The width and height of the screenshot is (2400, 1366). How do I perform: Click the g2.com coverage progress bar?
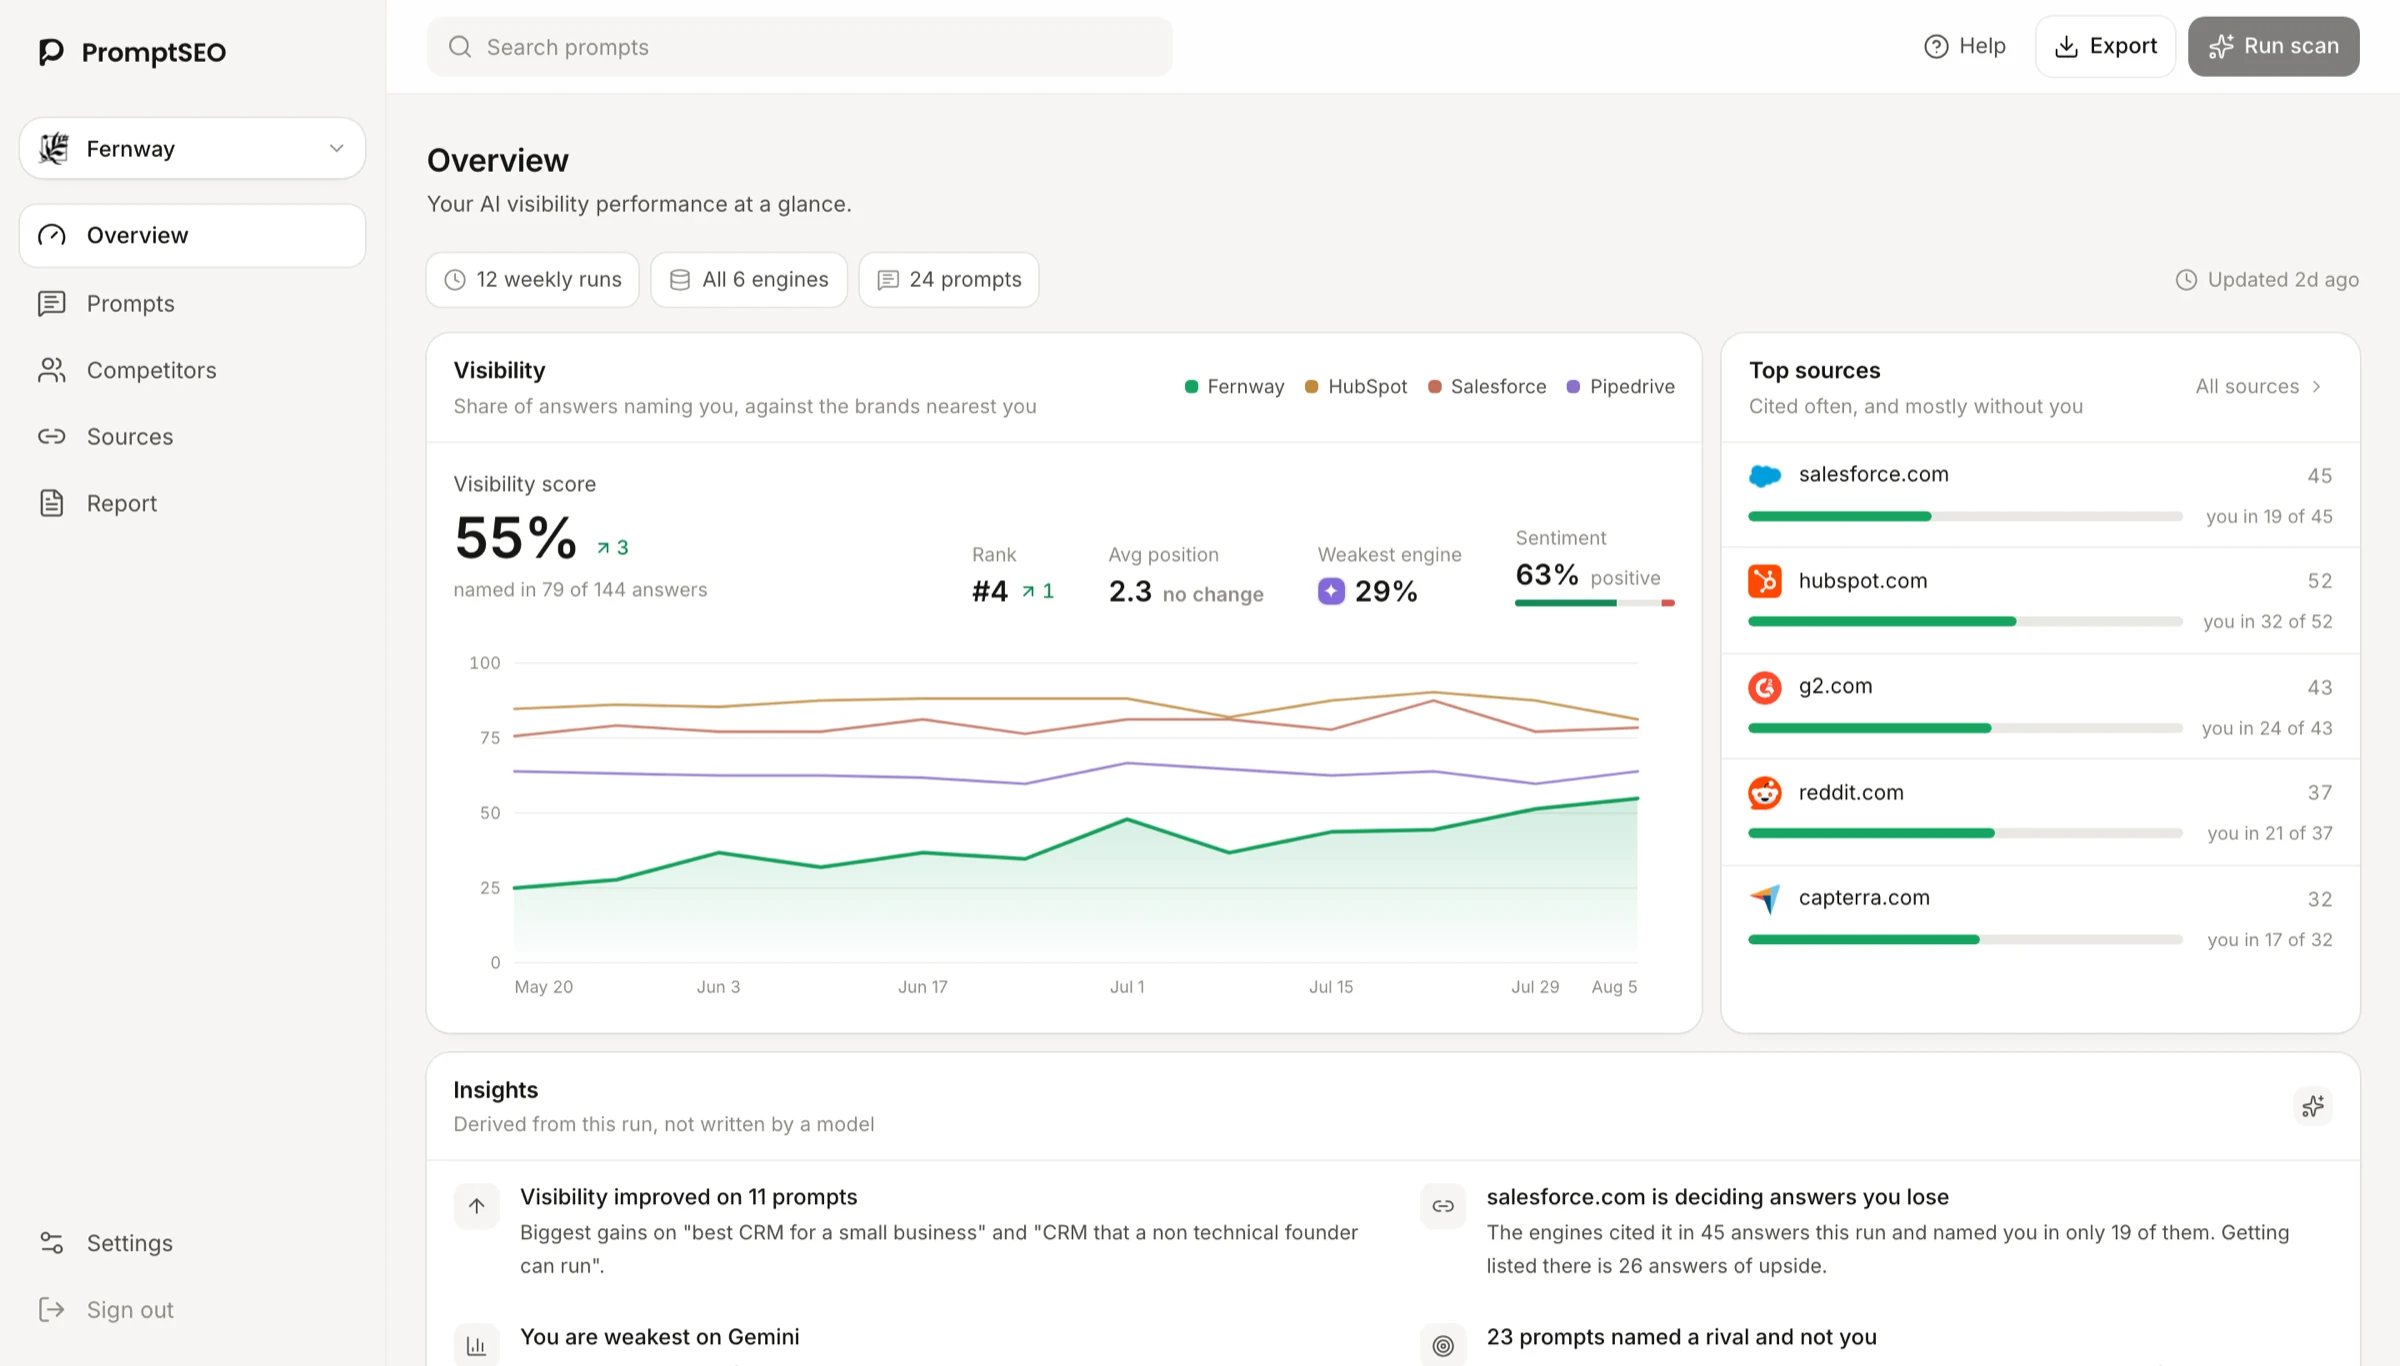pos(1965,729)
